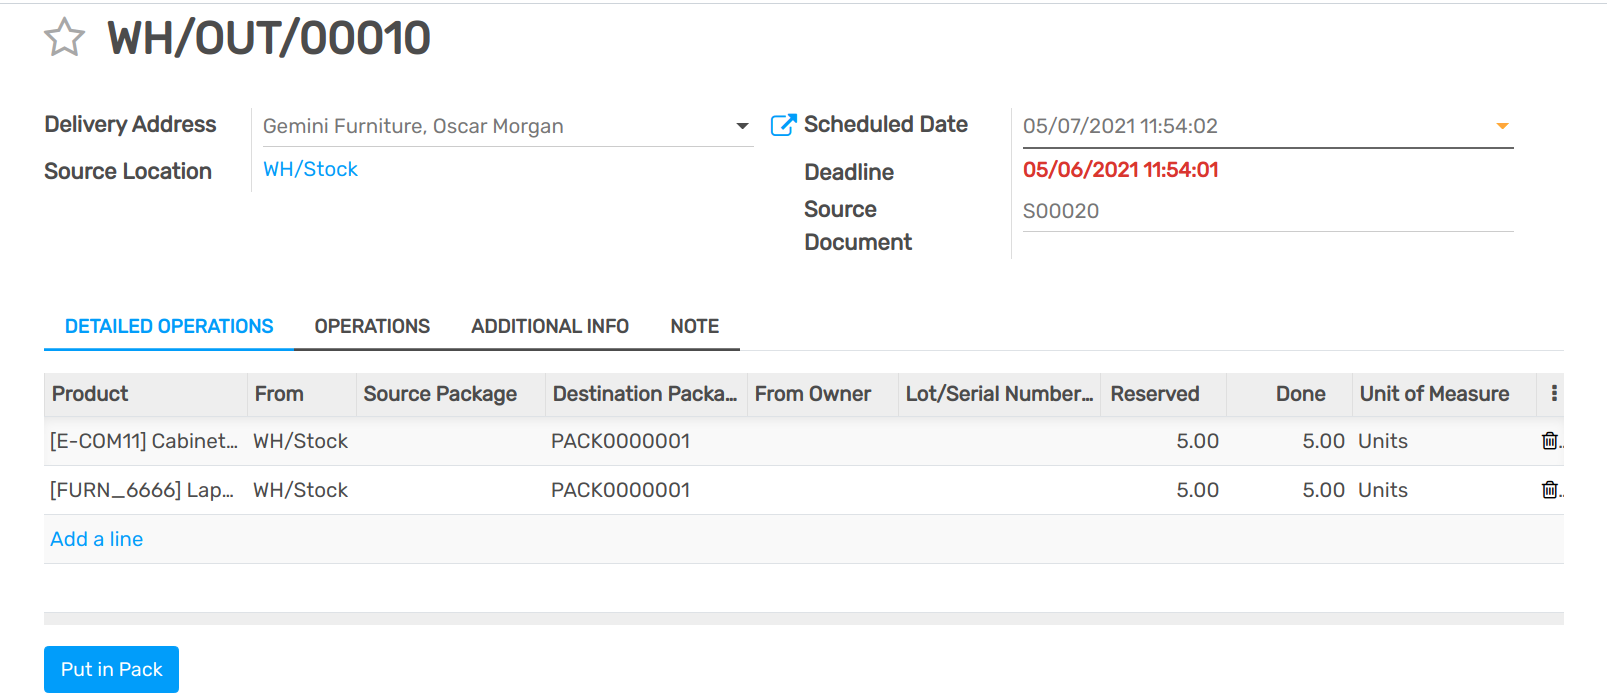Screen dimensions: 1607x700
Task: Expand the Delivery Address dropdown
Action: click(x=742, y=126)
